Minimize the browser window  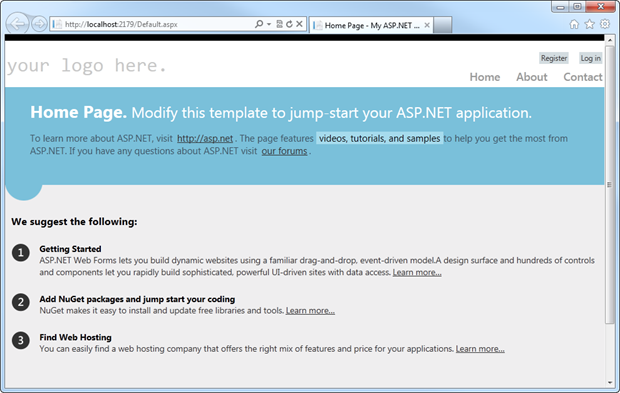[x=560, y=7]
